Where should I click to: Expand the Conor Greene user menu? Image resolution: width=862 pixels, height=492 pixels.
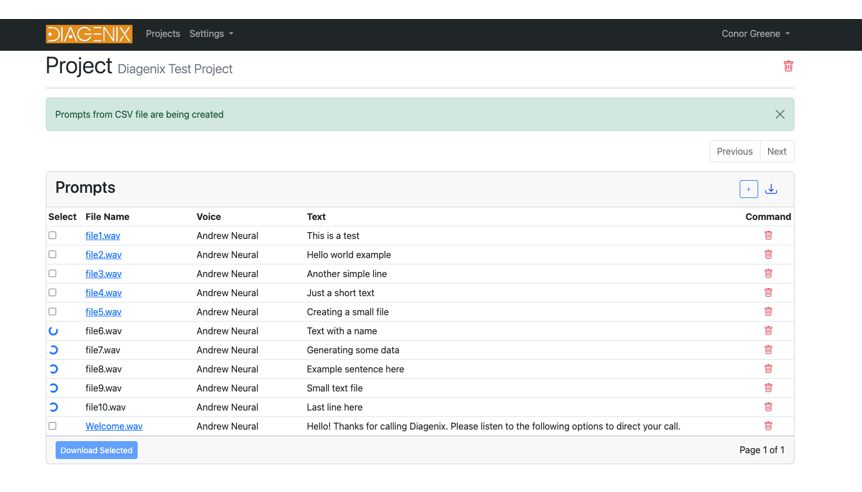point(755,34)
